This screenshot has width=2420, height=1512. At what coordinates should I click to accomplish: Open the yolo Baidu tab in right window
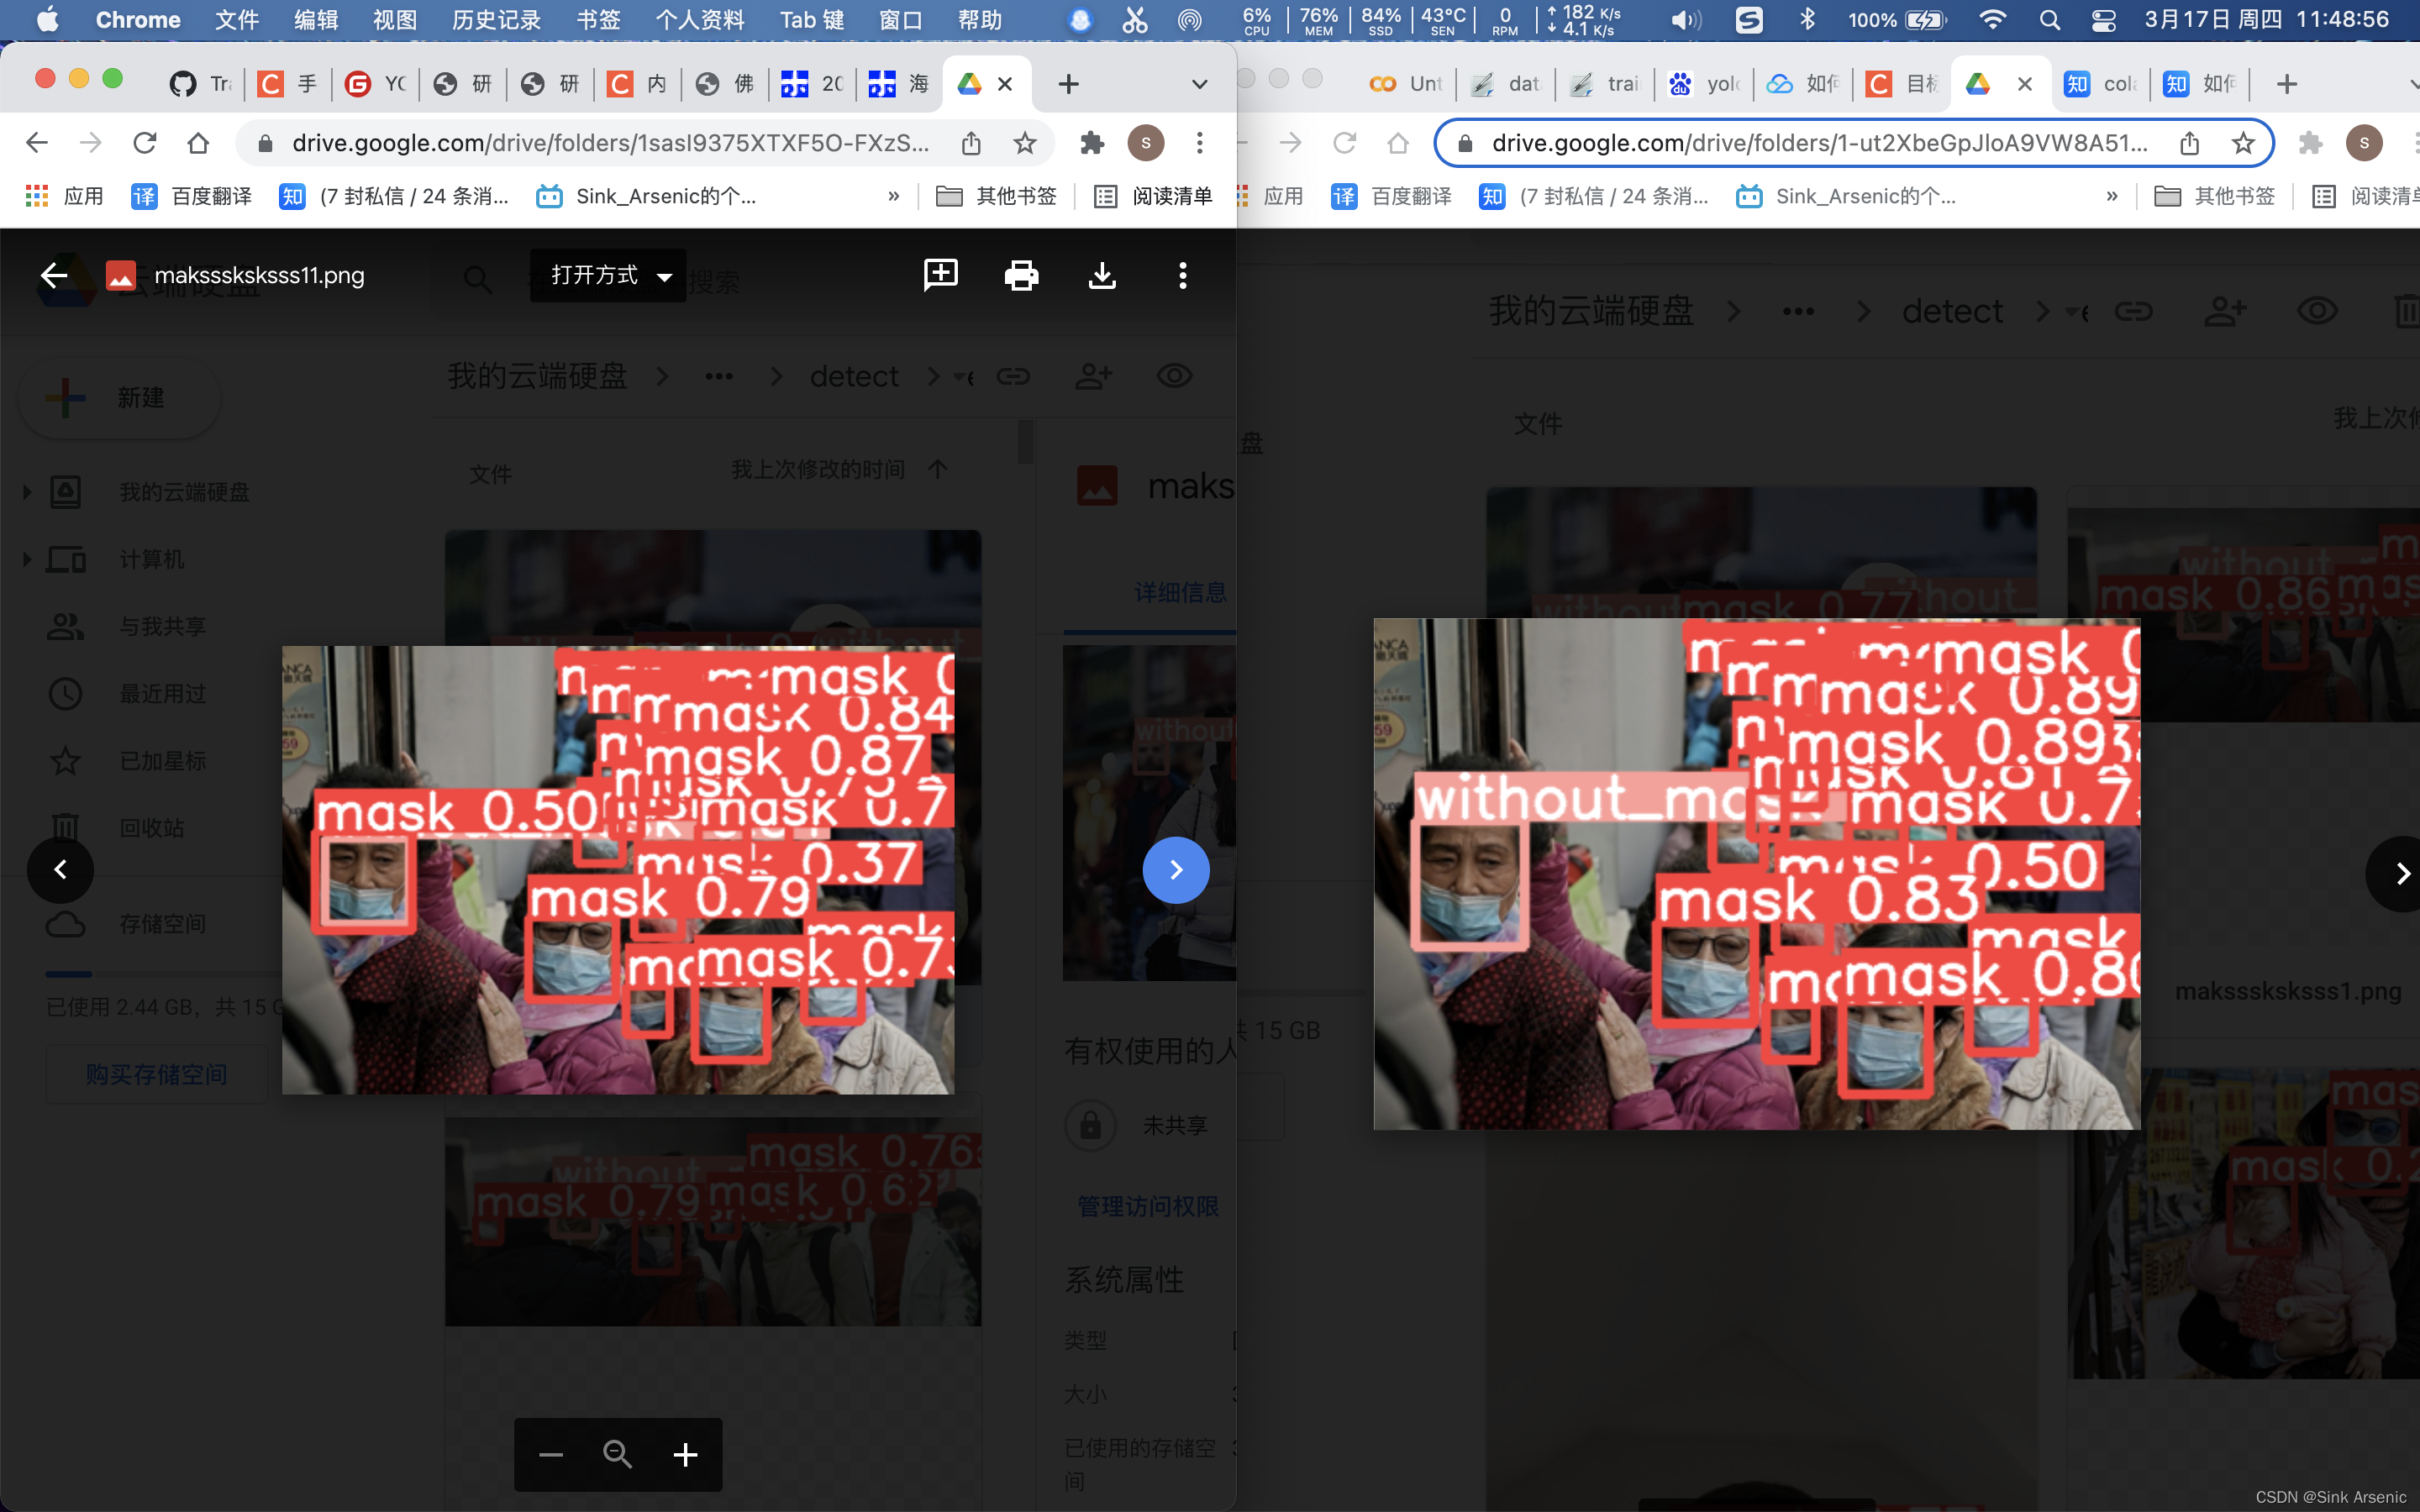tap(1704, 84)
